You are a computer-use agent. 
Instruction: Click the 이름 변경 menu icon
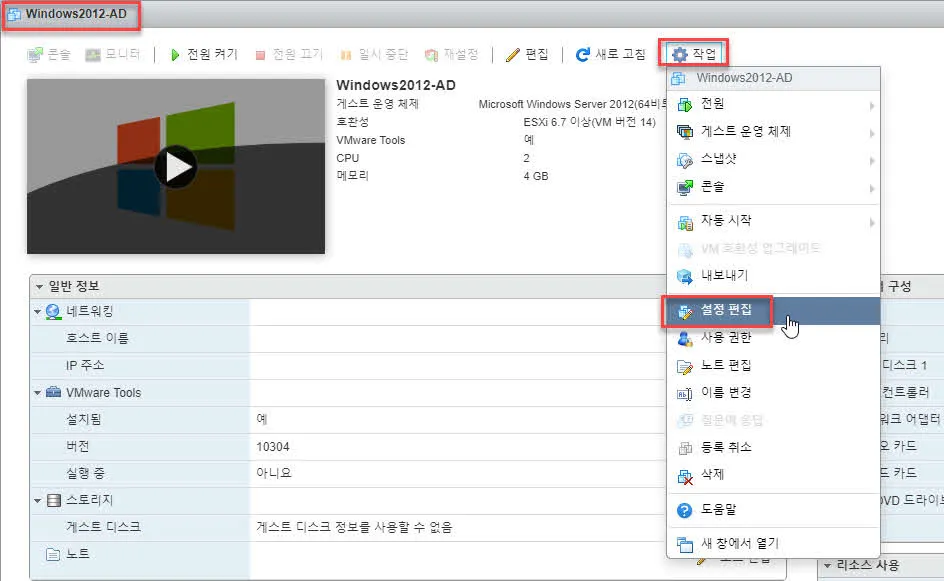[685, 394]
